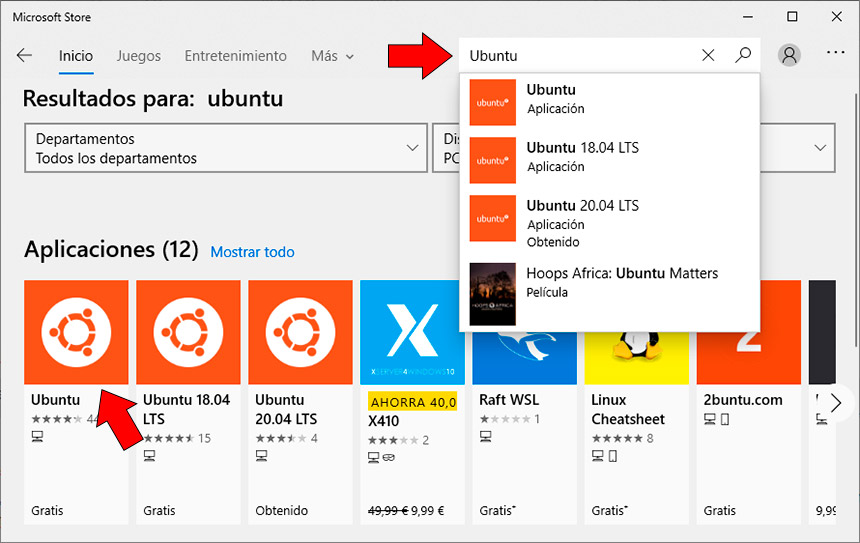Open the Entretenimiento tab
The image size is (860, 543).
tap(235, 56)
